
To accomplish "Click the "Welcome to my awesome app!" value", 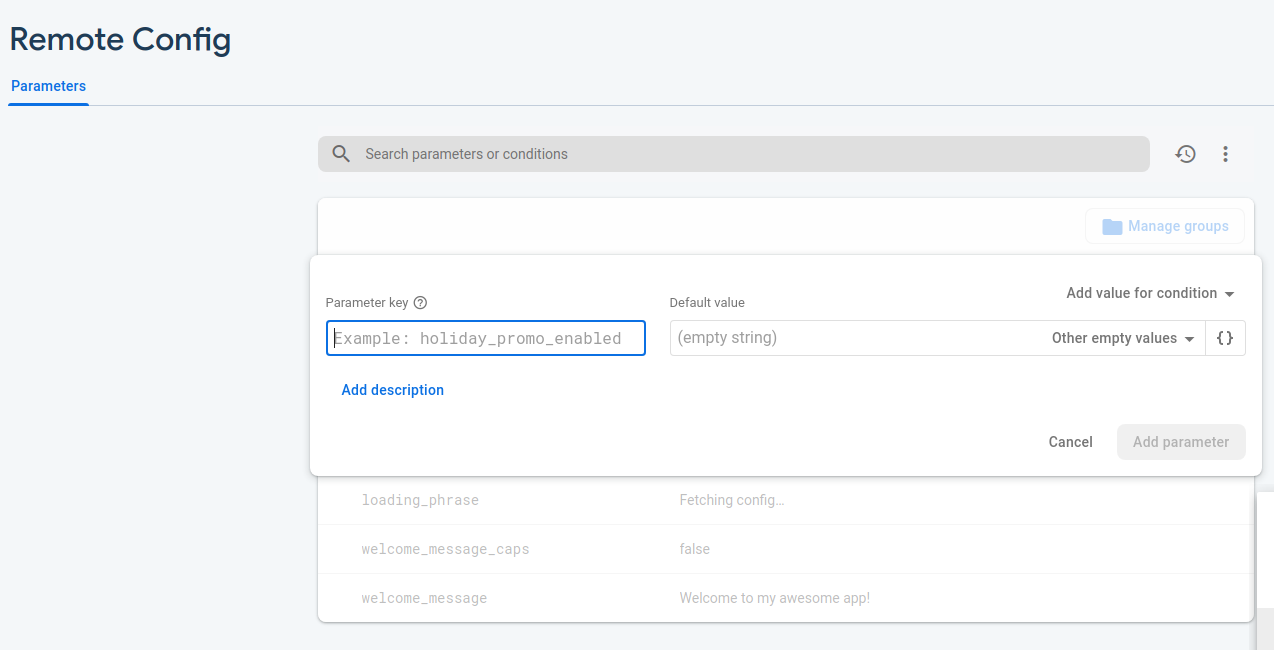I will click(774, 598).
